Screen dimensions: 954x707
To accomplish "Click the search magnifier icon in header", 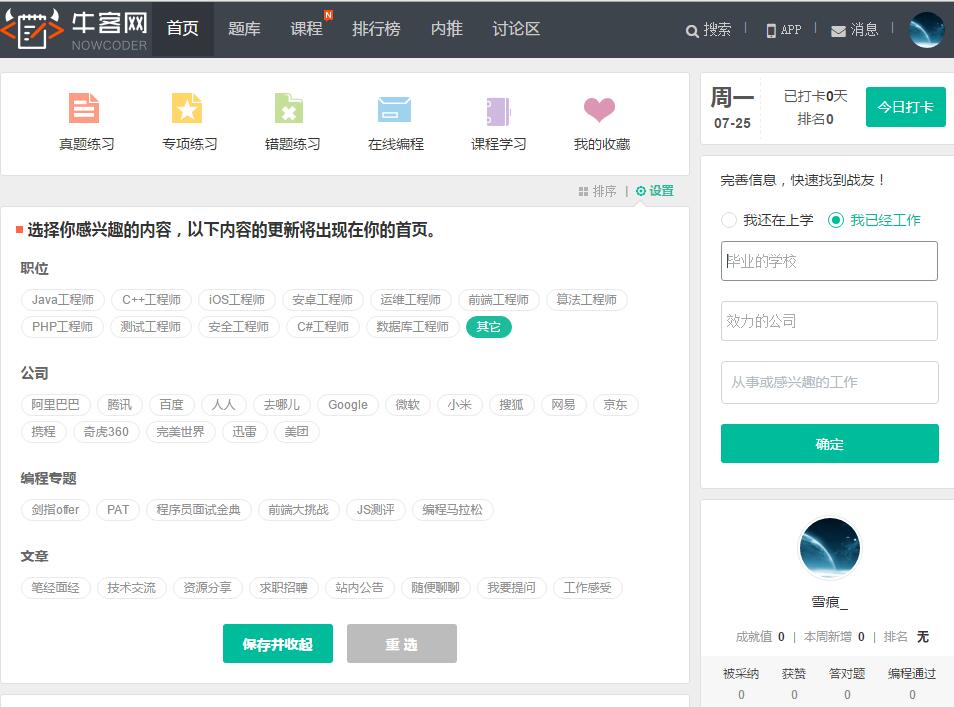I will point(692,31).
